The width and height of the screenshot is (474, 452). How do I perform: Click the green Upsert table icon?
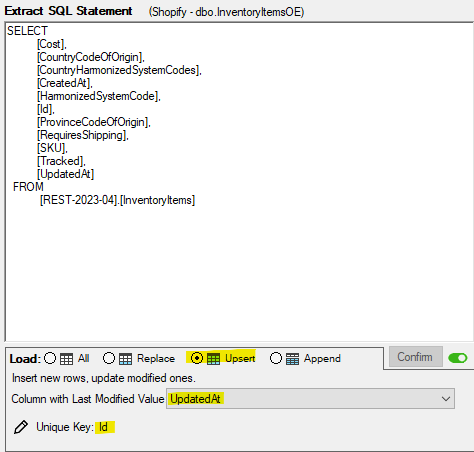point(213,359)
